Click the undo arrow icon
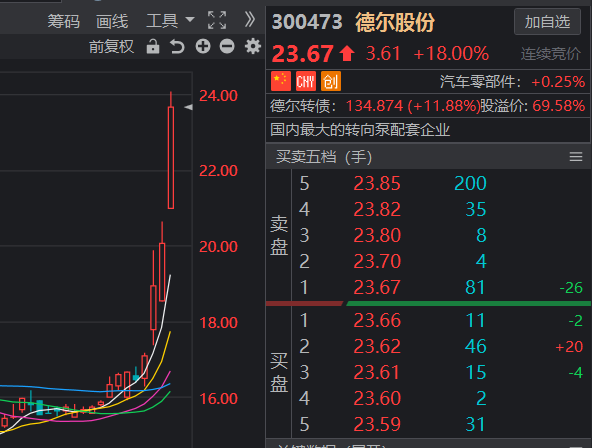Viewport: 592px width, 448px height. click(177, 46)
